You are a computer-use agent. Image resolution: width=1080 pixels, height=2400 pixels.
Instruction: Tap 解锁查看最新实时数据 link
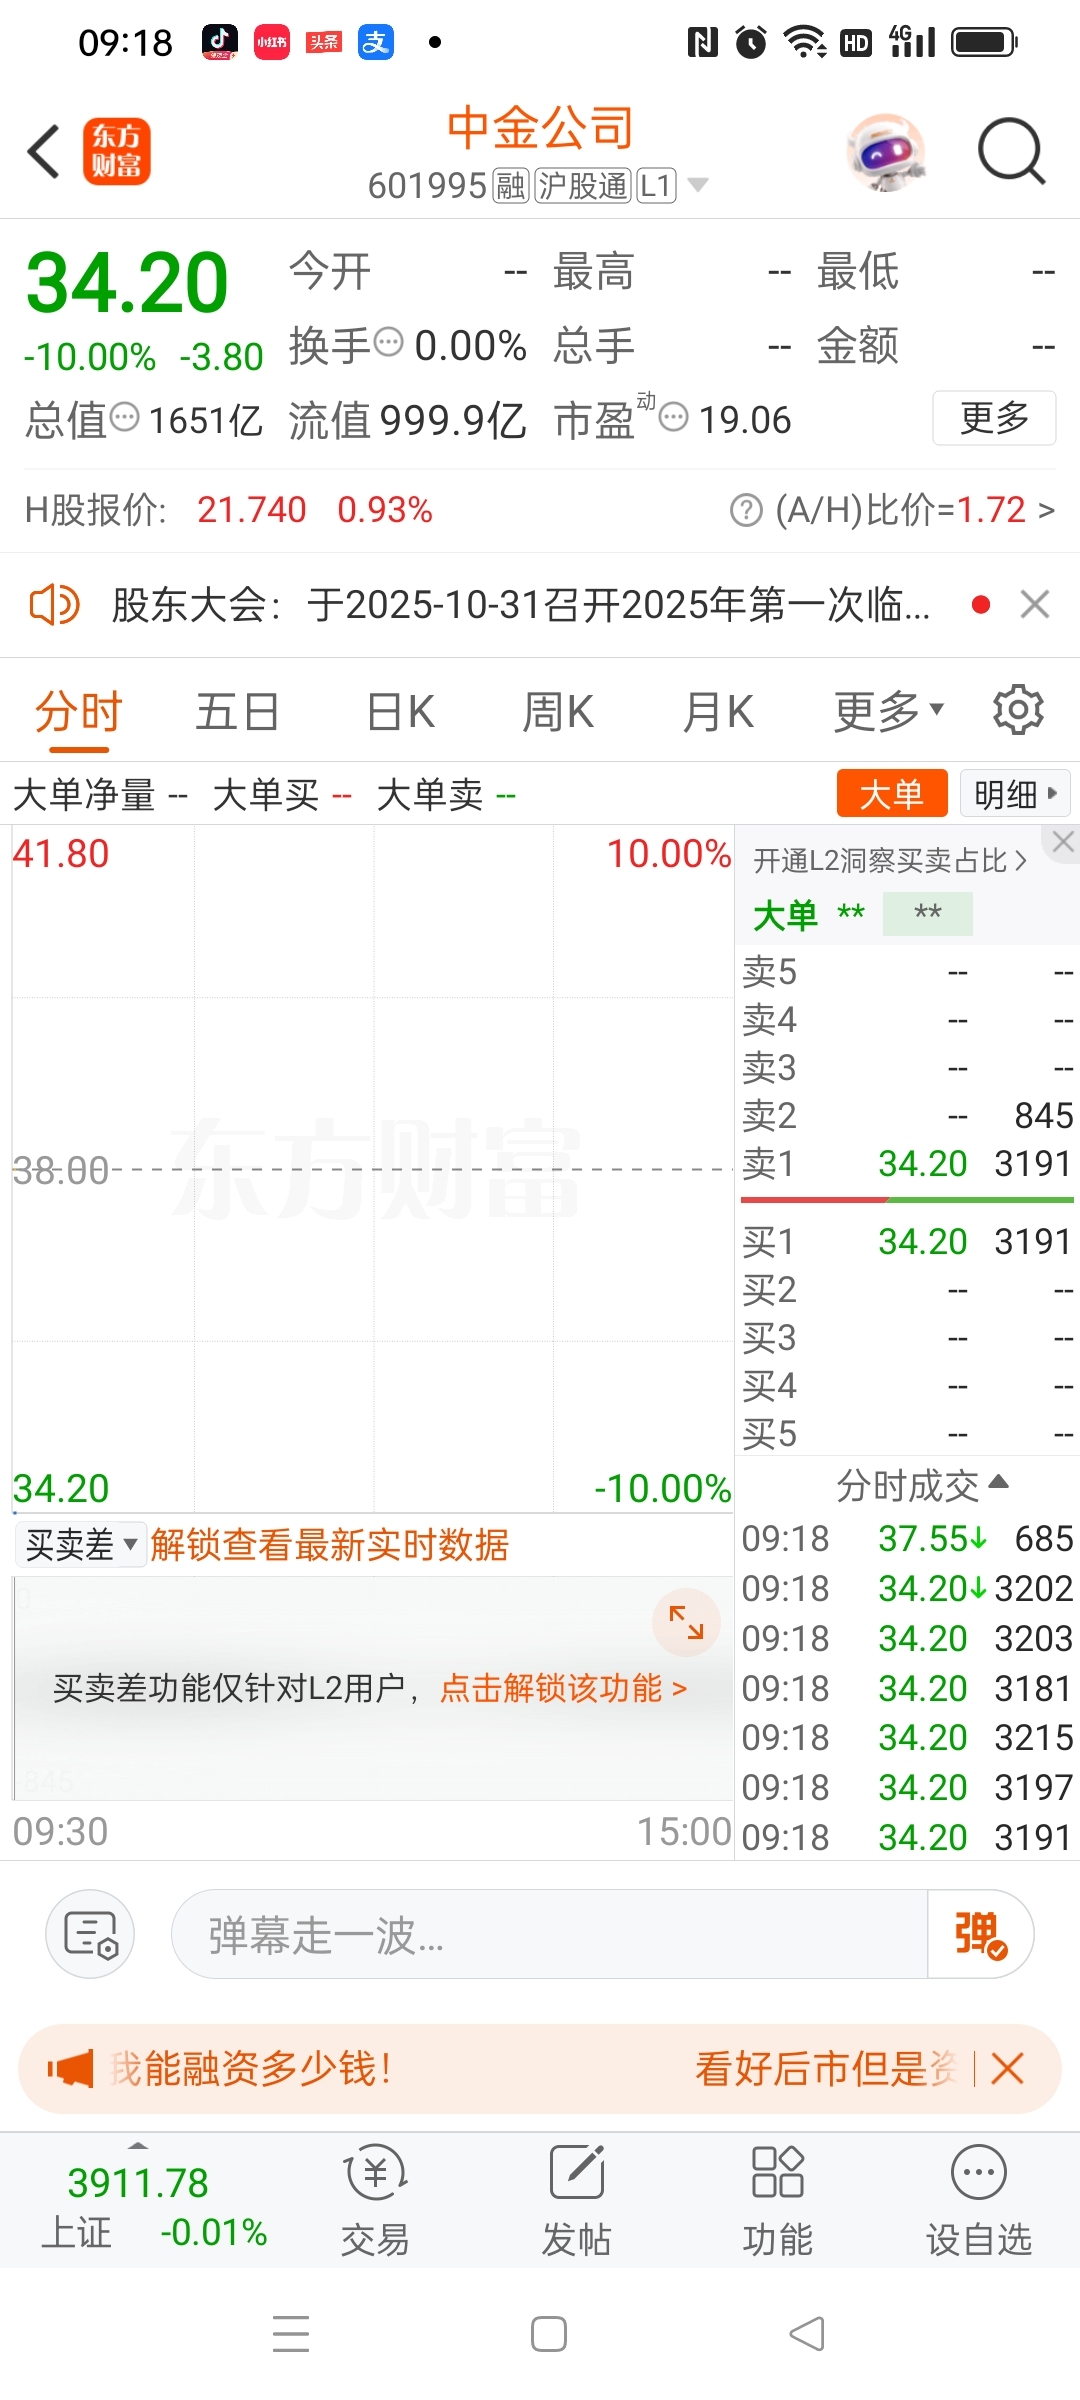(x=329, y=1545)
